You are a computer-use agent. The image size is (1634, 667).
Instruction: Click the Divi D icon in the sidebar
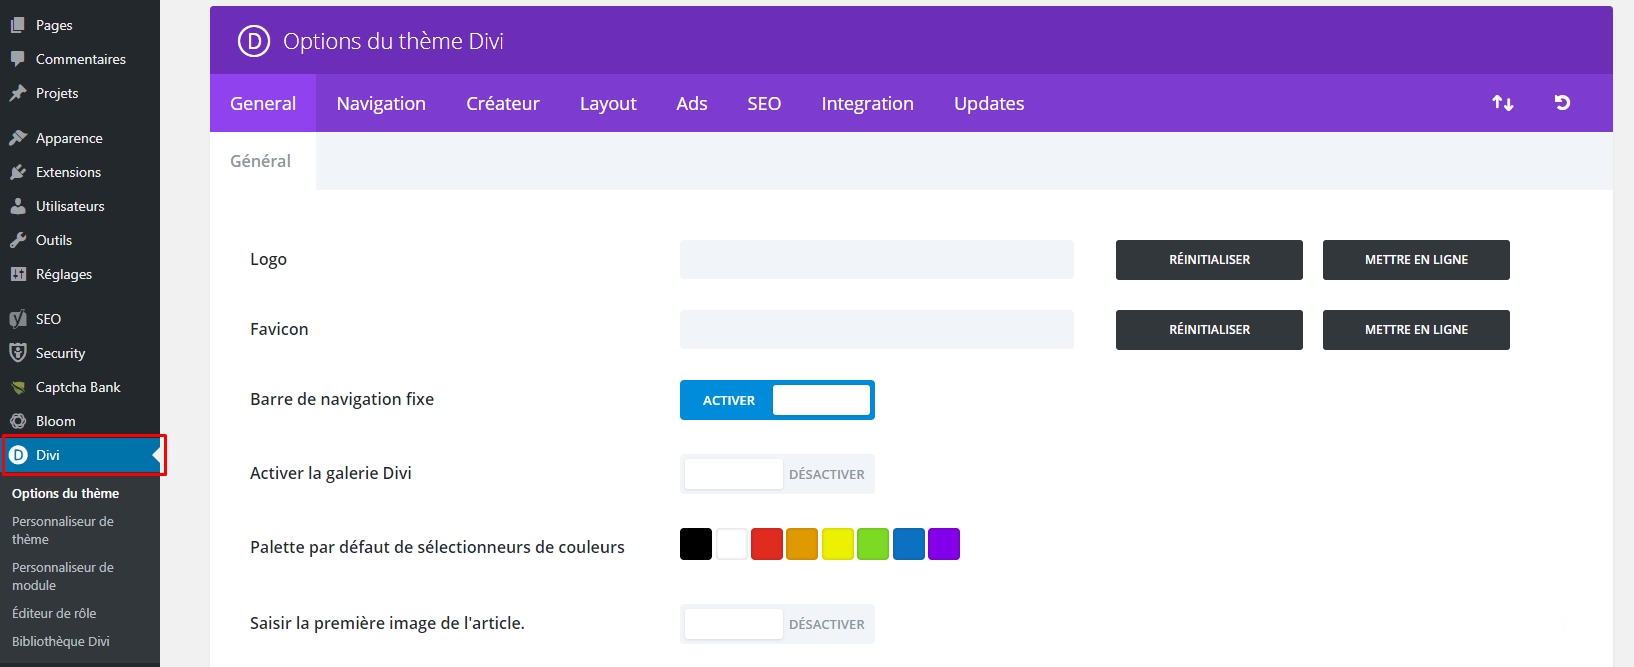pos(18,455)
